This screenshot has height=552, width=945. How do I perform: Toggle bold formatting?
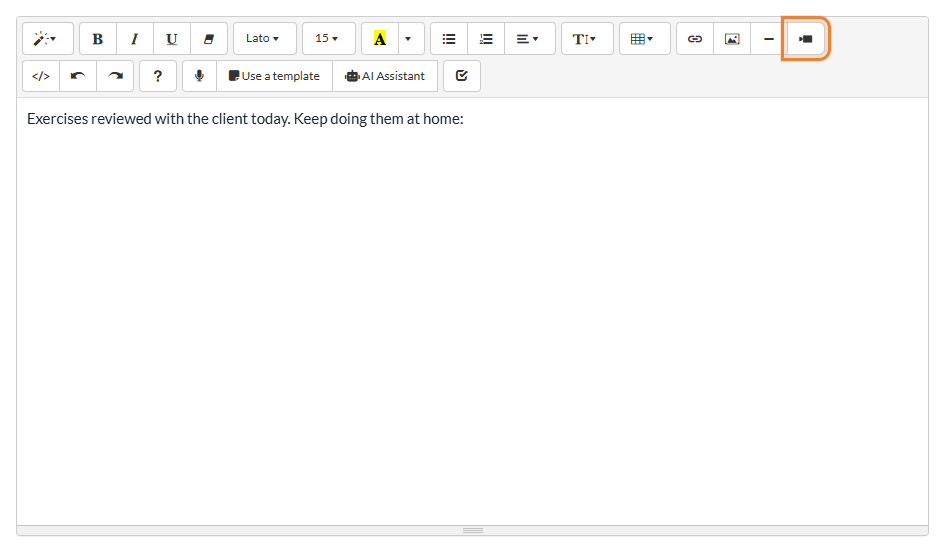(x=98, y=39)
